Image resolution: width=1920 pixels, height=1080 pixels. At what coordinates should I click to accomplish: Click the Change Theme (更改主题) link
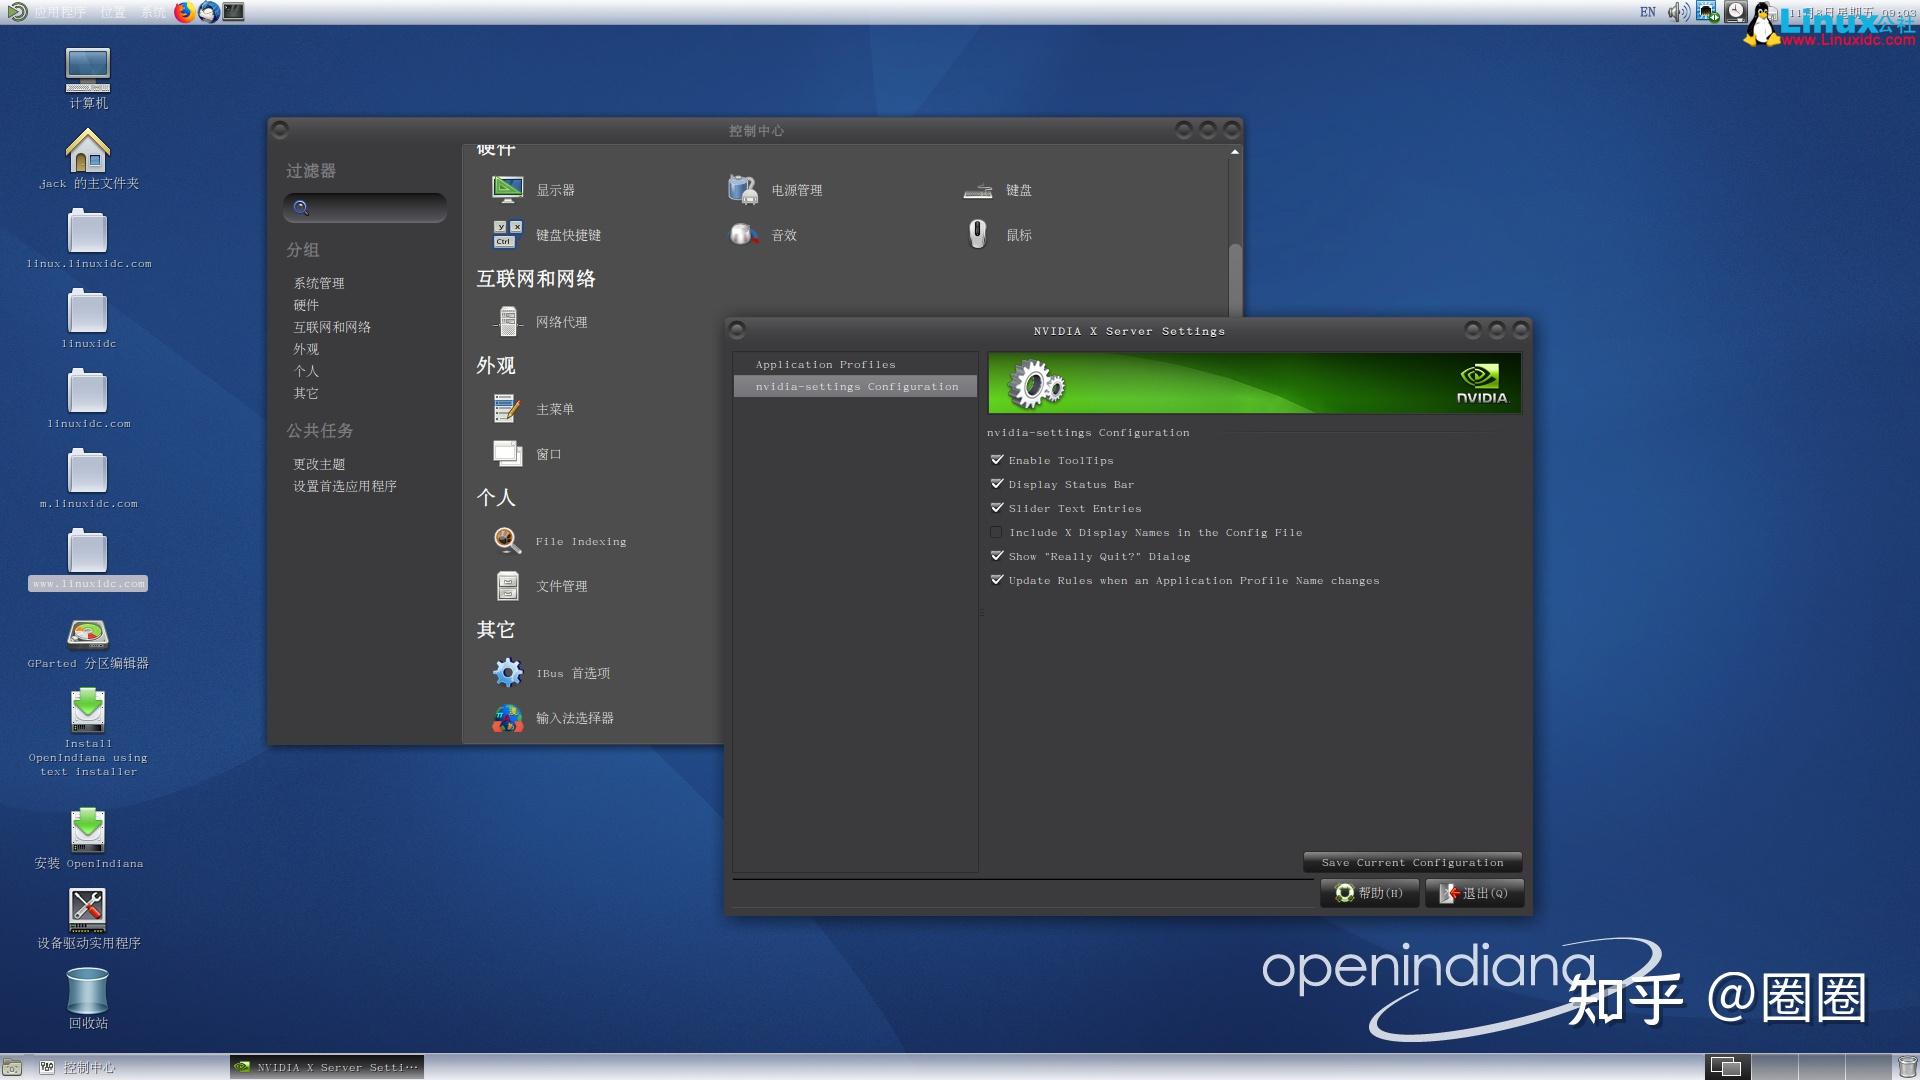tap(319, 464)
